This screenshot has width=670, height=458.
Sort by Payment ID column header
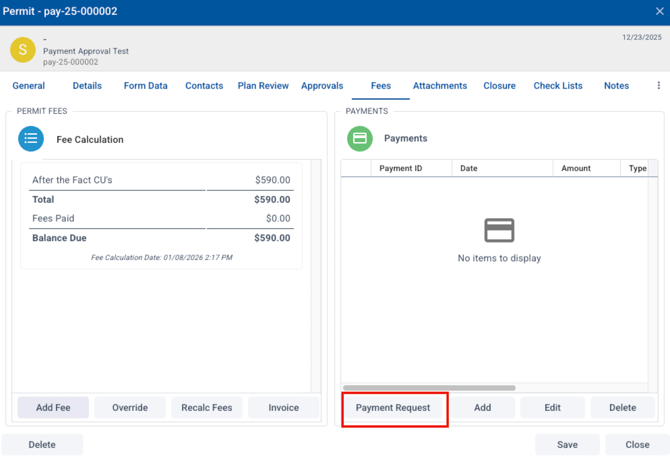point(401,169)
